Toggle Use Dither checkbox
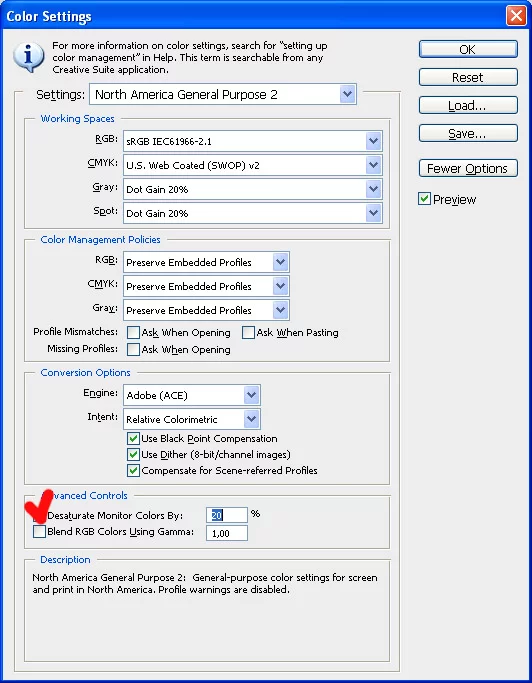Viewport: 532px width, 683px height. coord(133,454)
